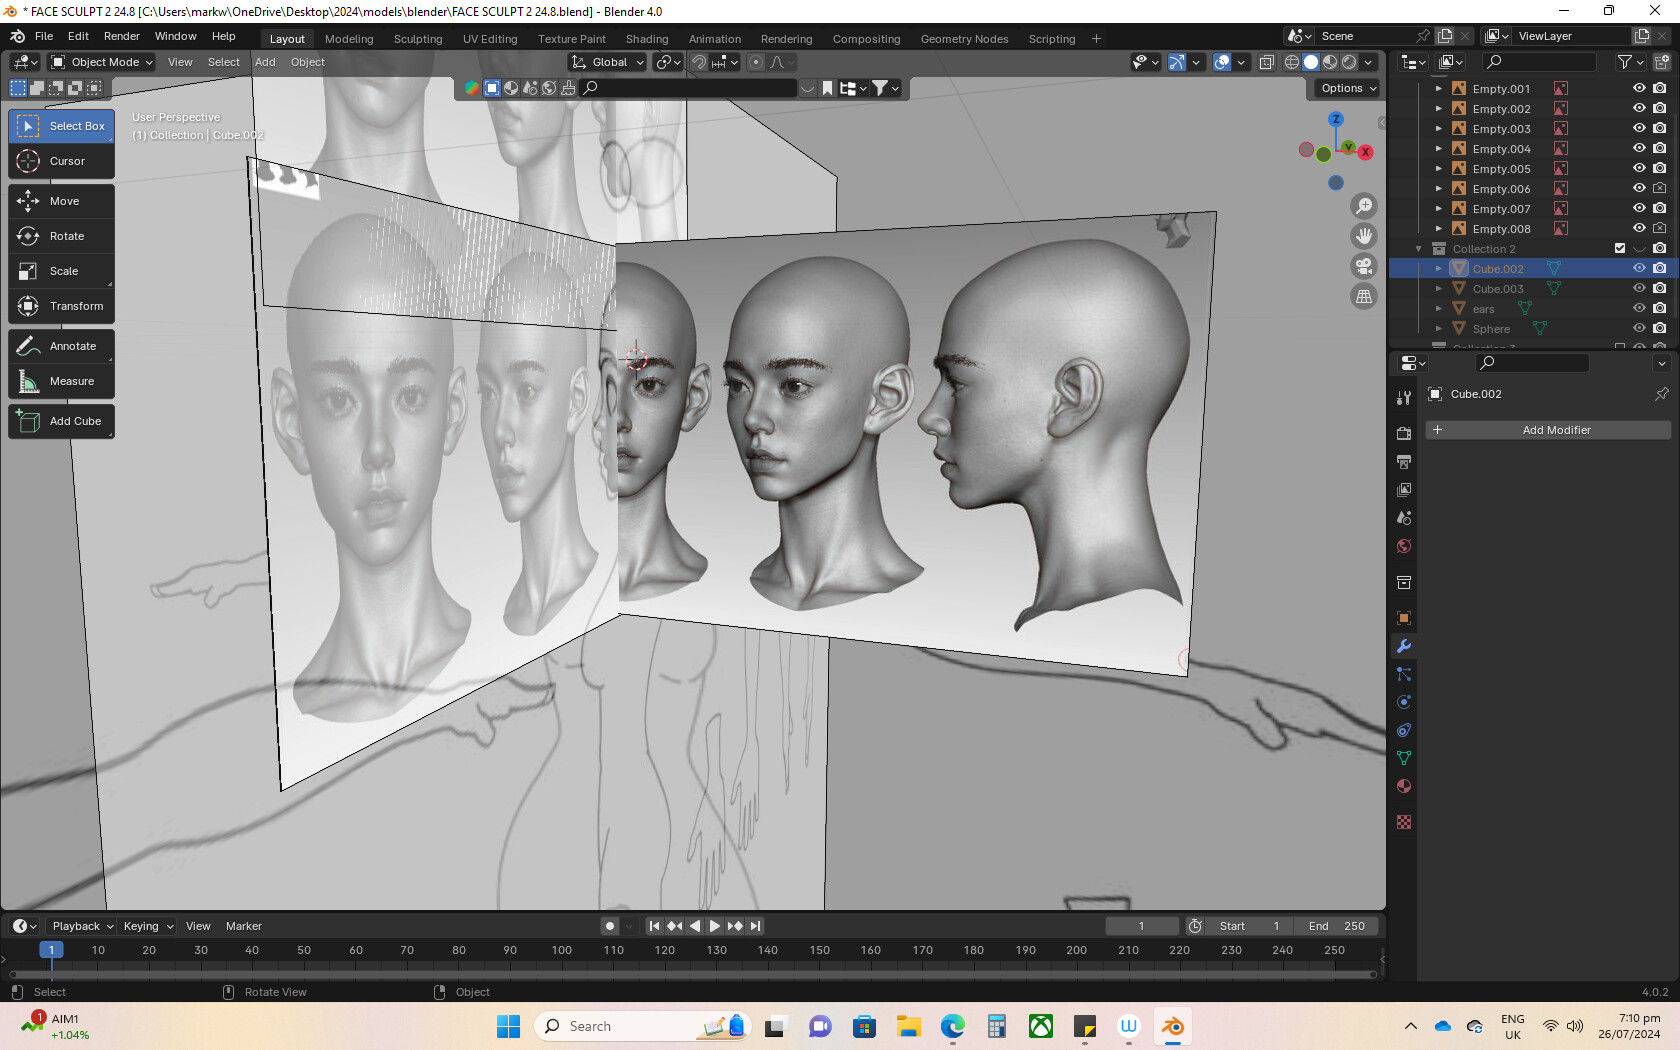Select the Cursor tool
Viewport: 1680px width, 1050px height.
coord(62,161)
